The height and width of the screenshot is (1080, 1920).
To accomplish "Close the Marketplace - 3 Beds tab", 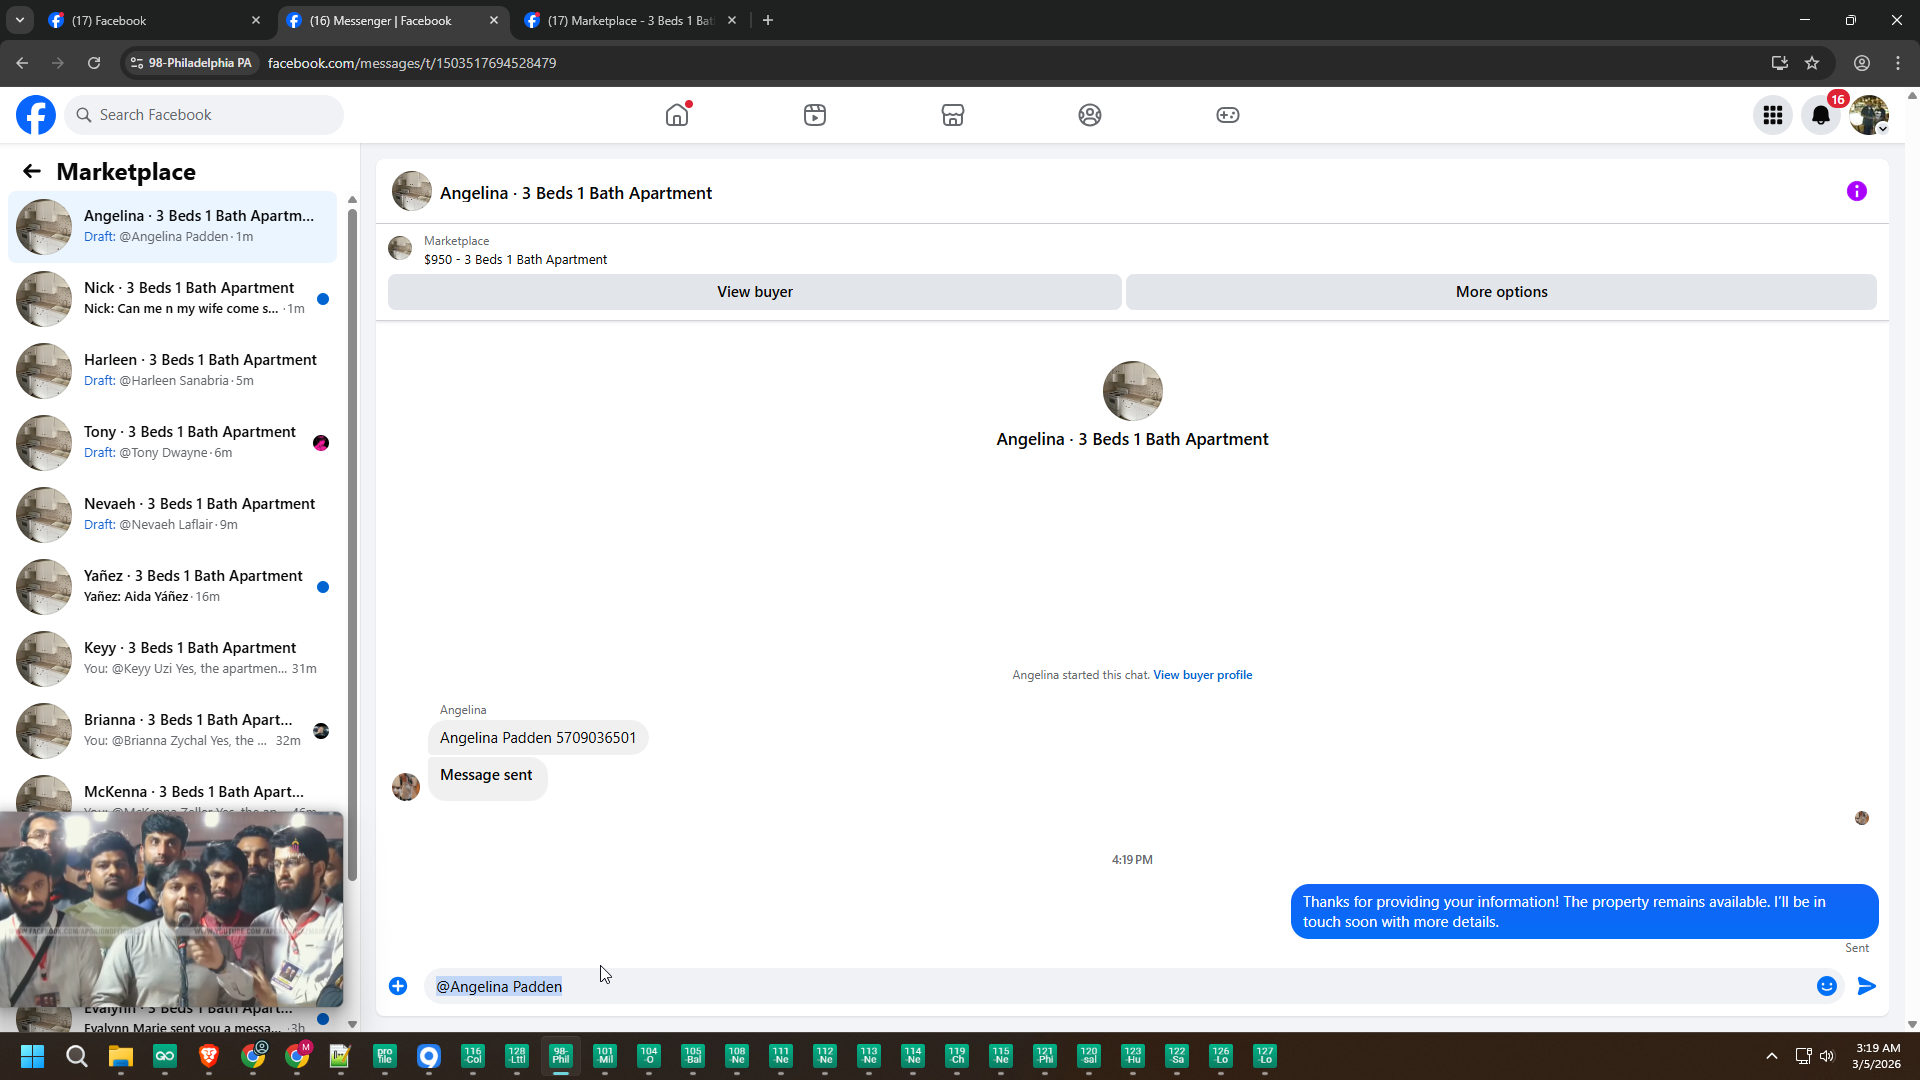I will (x=732, y=20).
